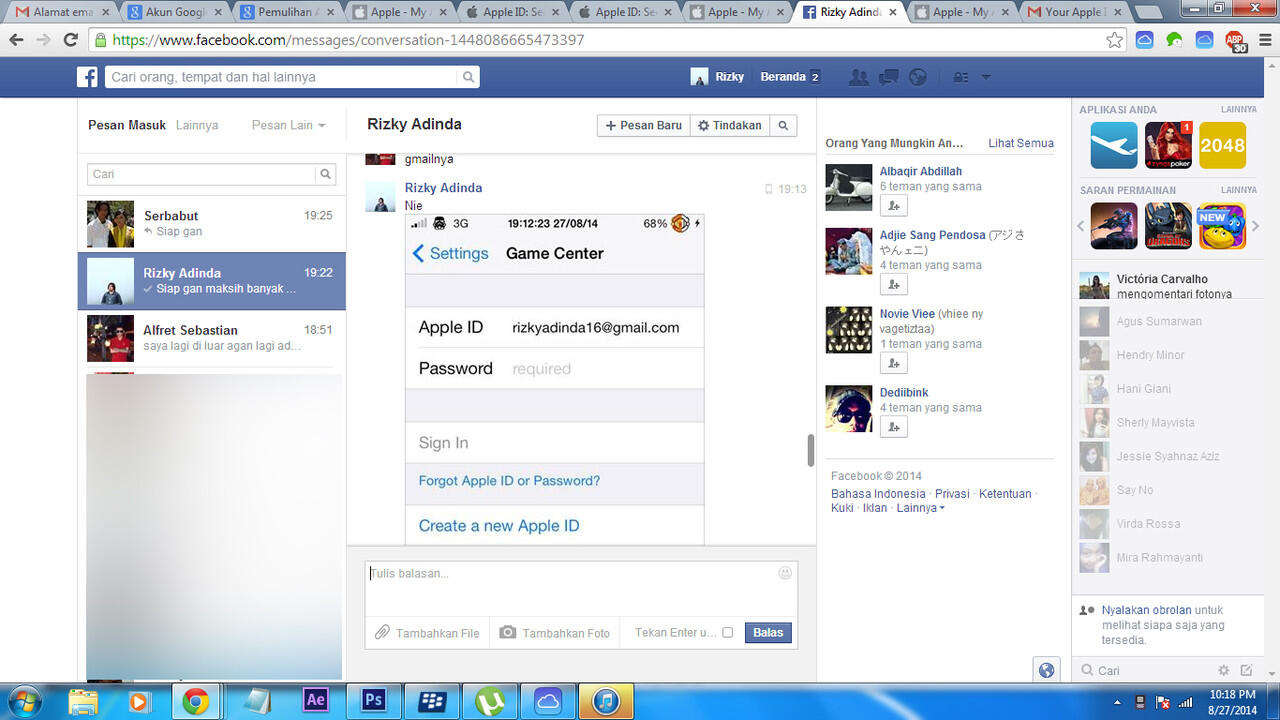Image resolution: width=1280 pixels, height=720 pixels.
Task: Click the Pesan Baru button
Action: (x=644, y=126)
